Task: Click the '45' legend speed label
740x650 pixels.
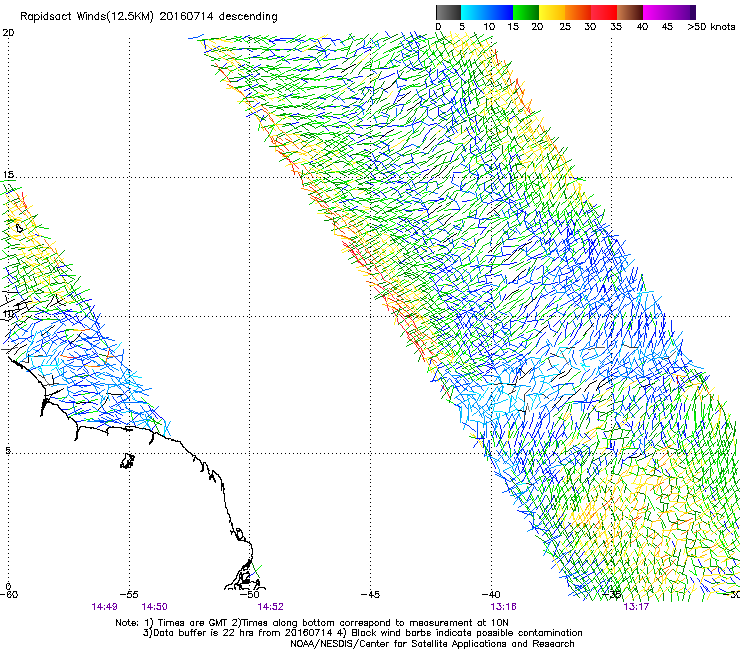Action: tap(667, 27)
